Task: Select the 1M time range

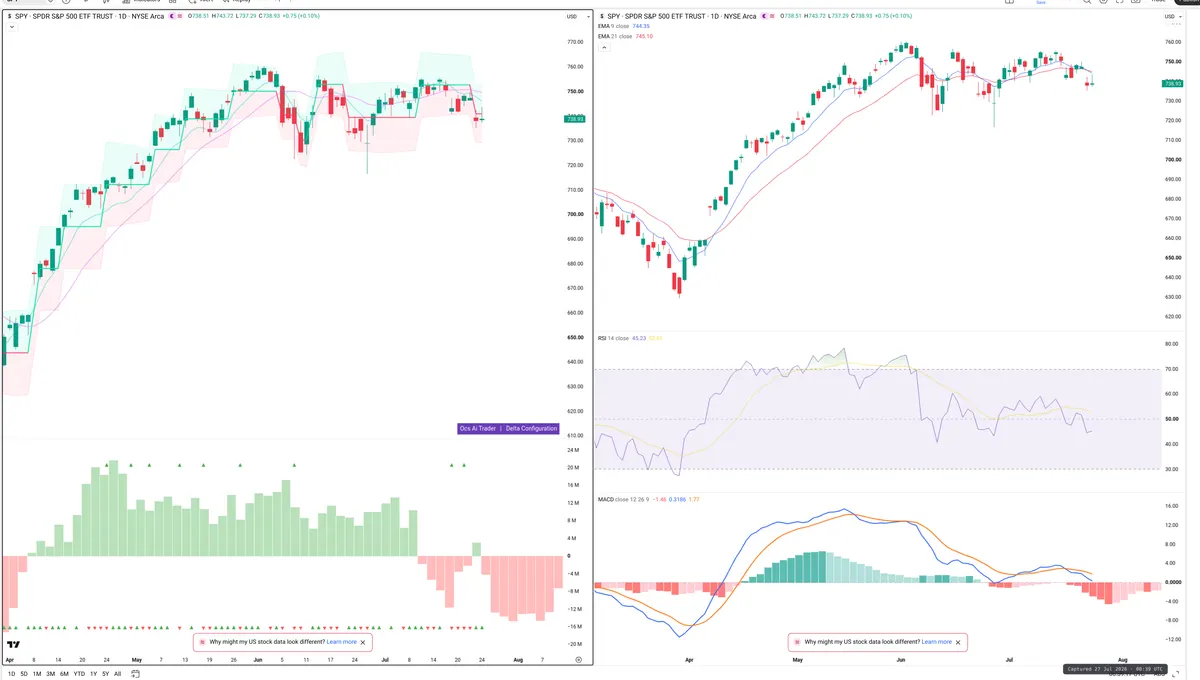Action: [37, 674]
